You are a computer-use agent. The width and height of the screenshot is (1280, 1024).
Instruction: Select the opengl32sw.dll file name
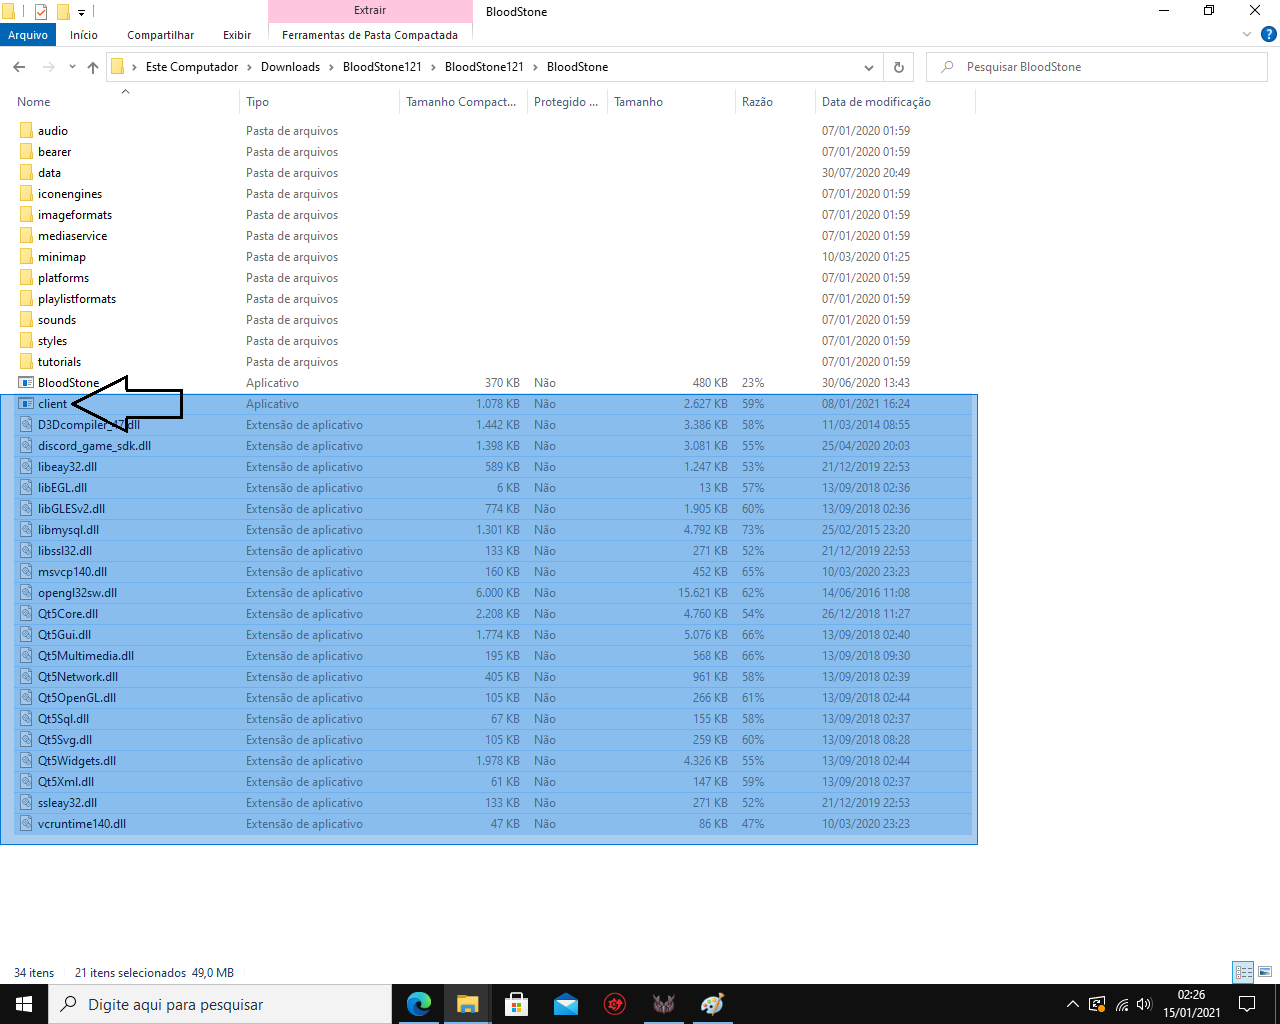coord(78,593)
